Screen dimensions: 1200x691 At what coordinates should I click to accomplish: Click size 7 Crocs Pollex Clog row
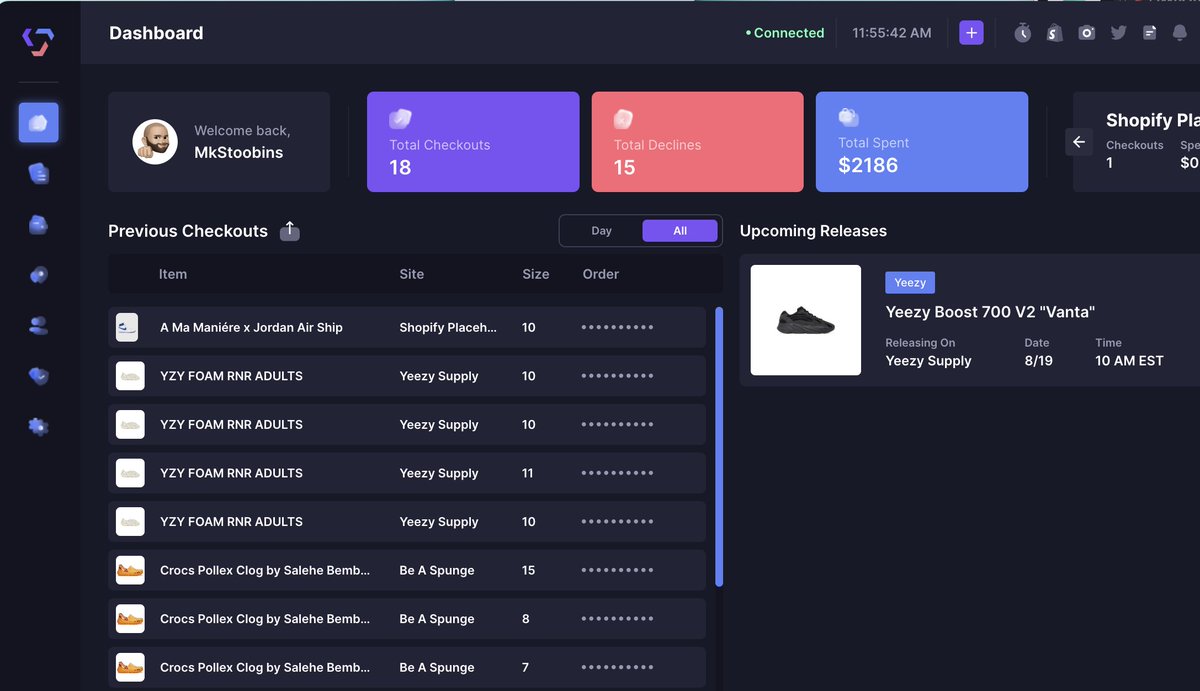click(407, 667)
